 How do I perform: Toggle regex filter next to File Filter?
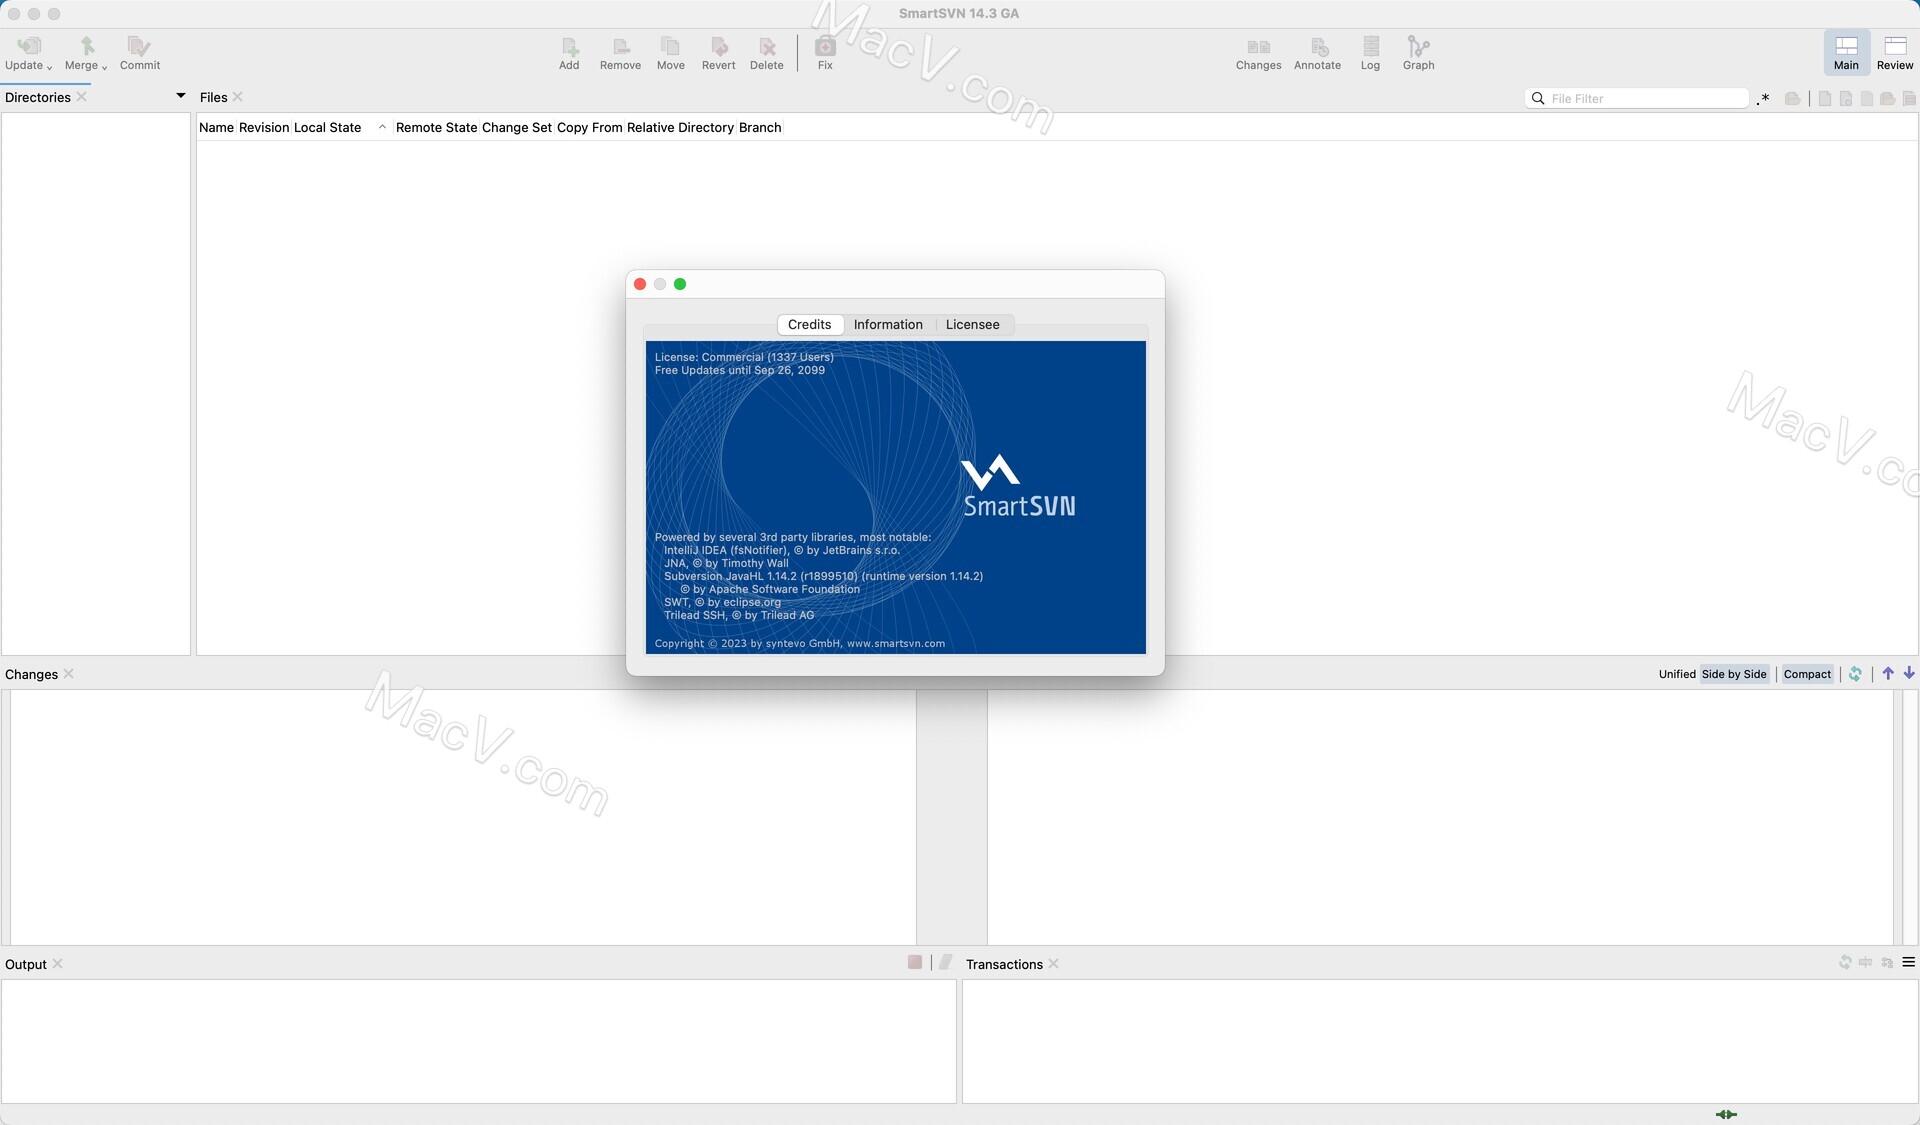tap(1762, 98)
